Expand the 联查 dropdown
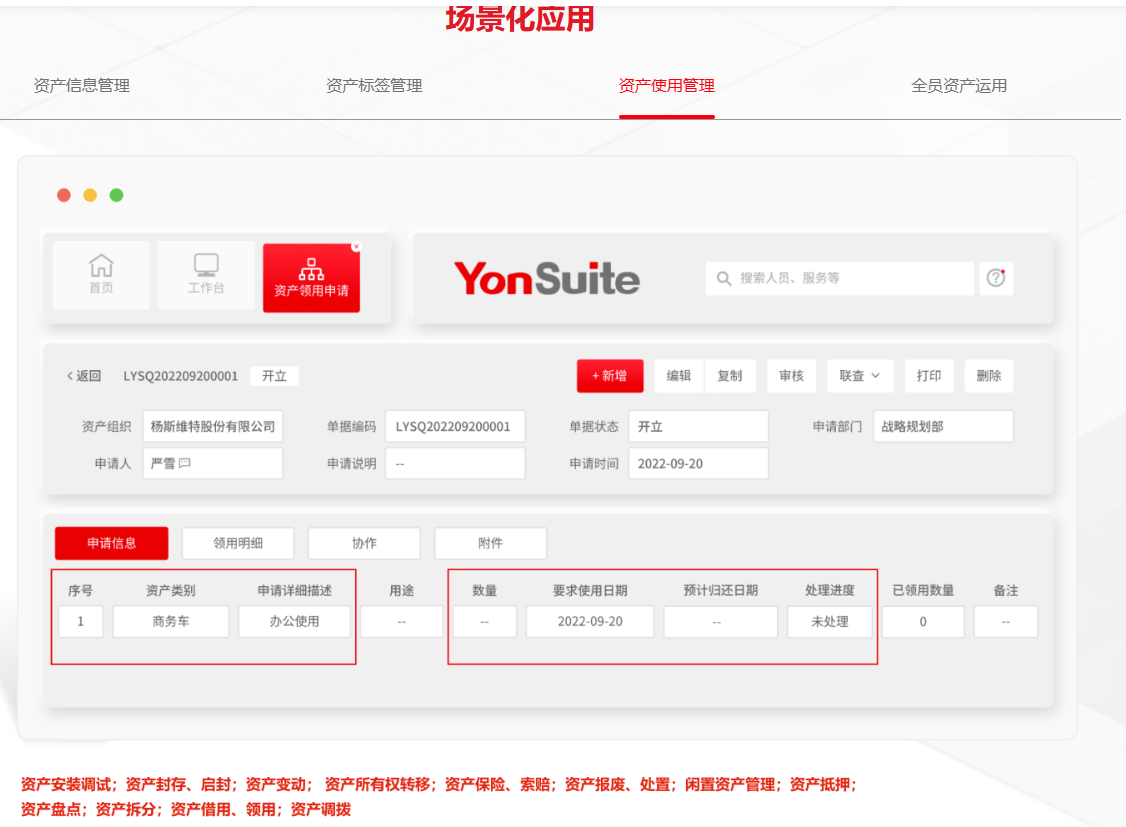 pos(860,376)
